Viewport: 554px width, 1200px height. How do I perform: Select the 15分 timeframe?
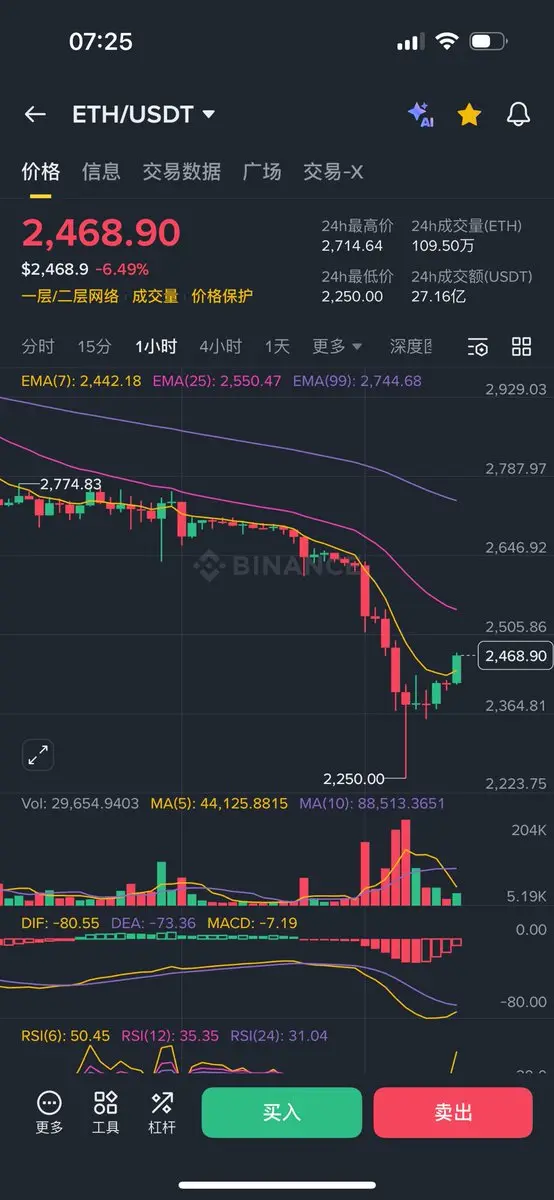[94, 347]
